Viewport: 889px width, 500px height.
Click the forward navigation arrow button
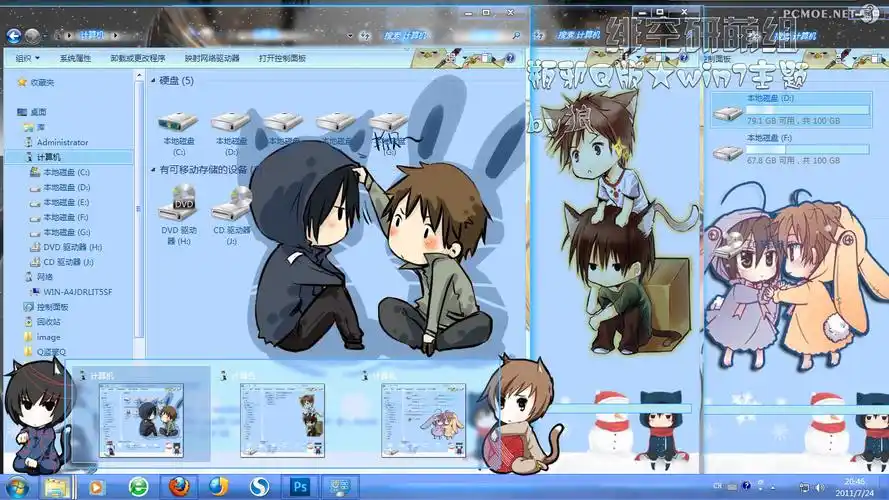(x=33, y=36)
